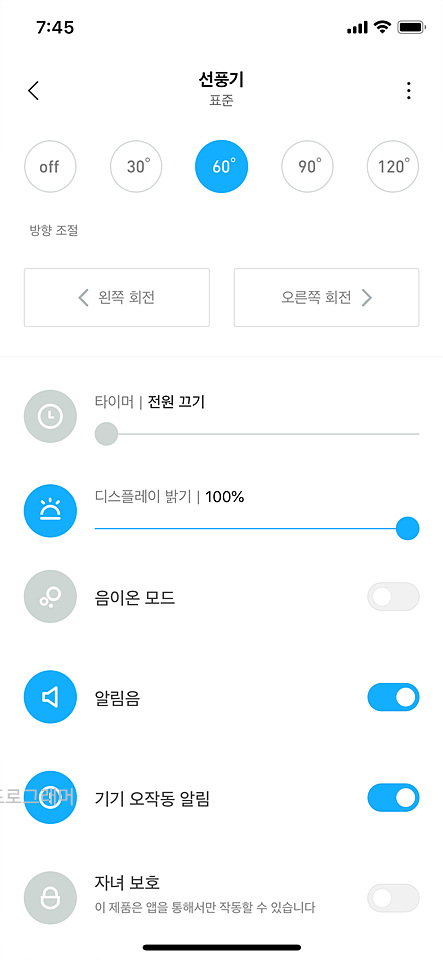This screenshot has width=443, height=960.
Task: Choose the 90° oscillation angle
Action: pos(307,167)
